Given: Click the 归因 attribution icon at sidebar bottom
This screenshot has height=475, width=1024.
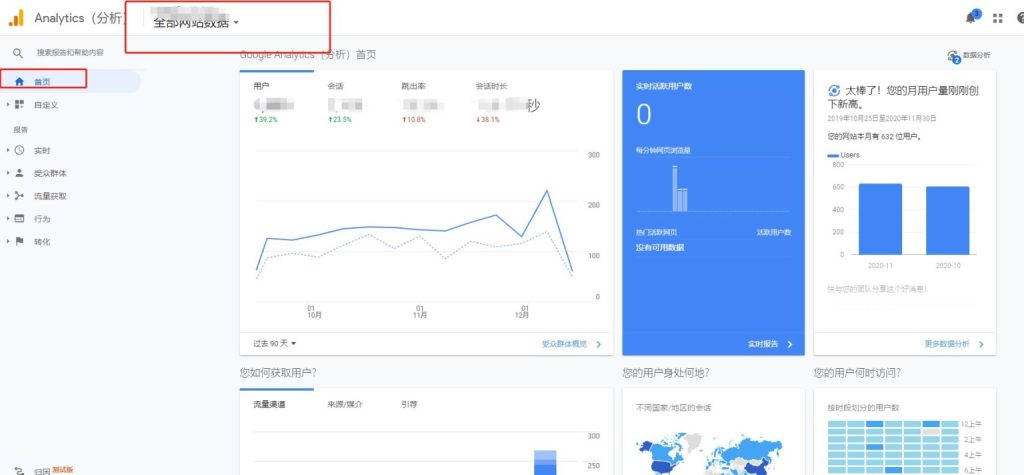Looking at the screenshot, I should [x=19, y=469].
